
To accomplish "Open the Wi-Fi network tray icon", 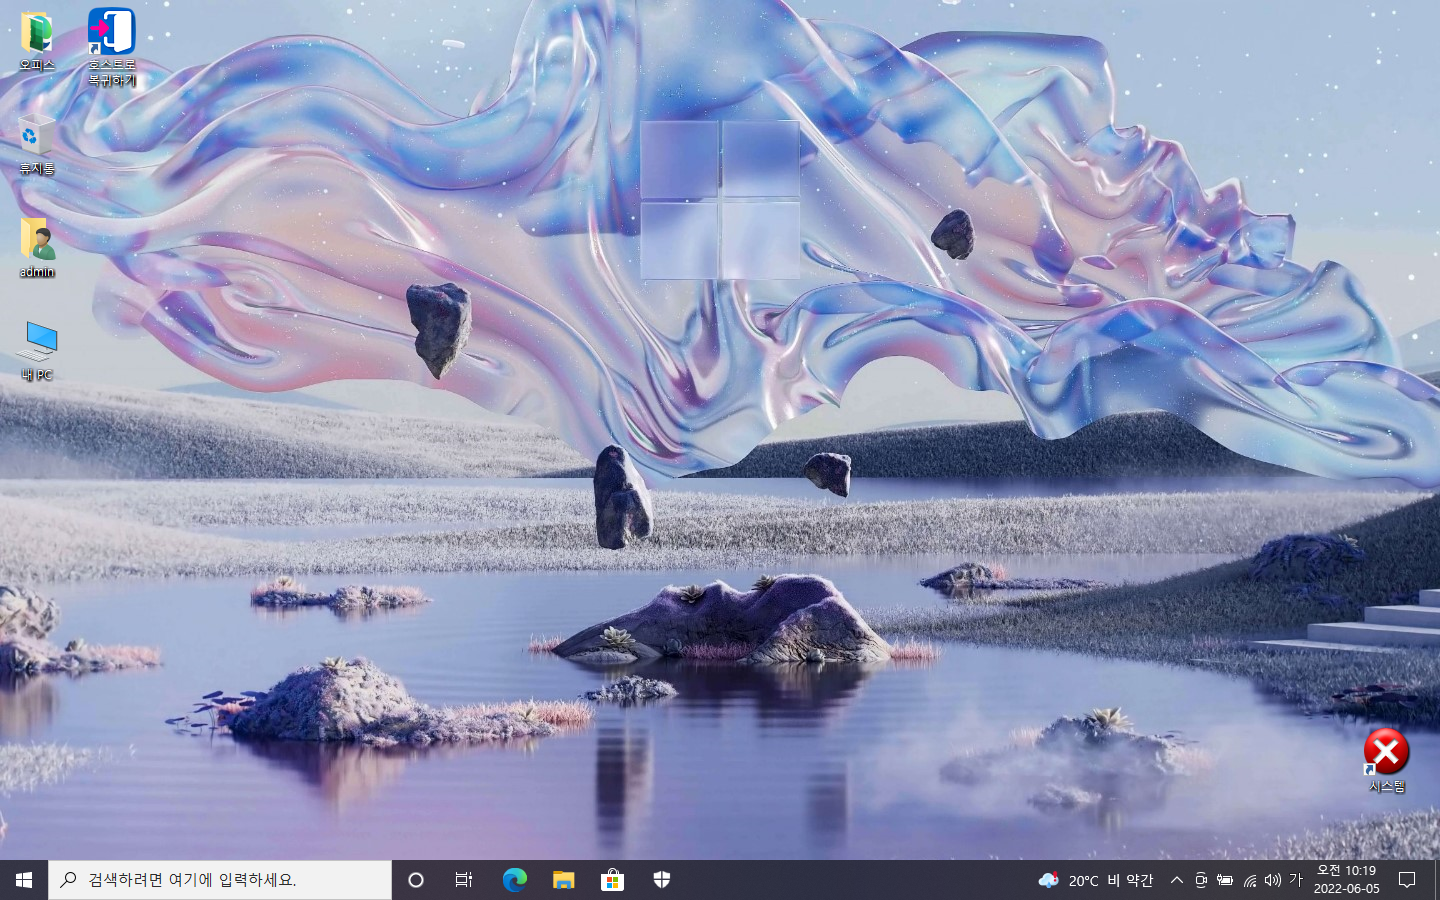I will [x=1250, y=880].
